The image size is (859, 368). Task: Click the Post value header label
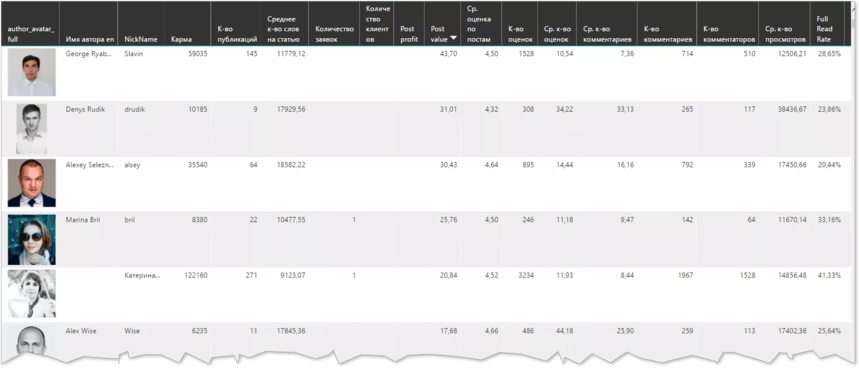click(x=439, y=34)
